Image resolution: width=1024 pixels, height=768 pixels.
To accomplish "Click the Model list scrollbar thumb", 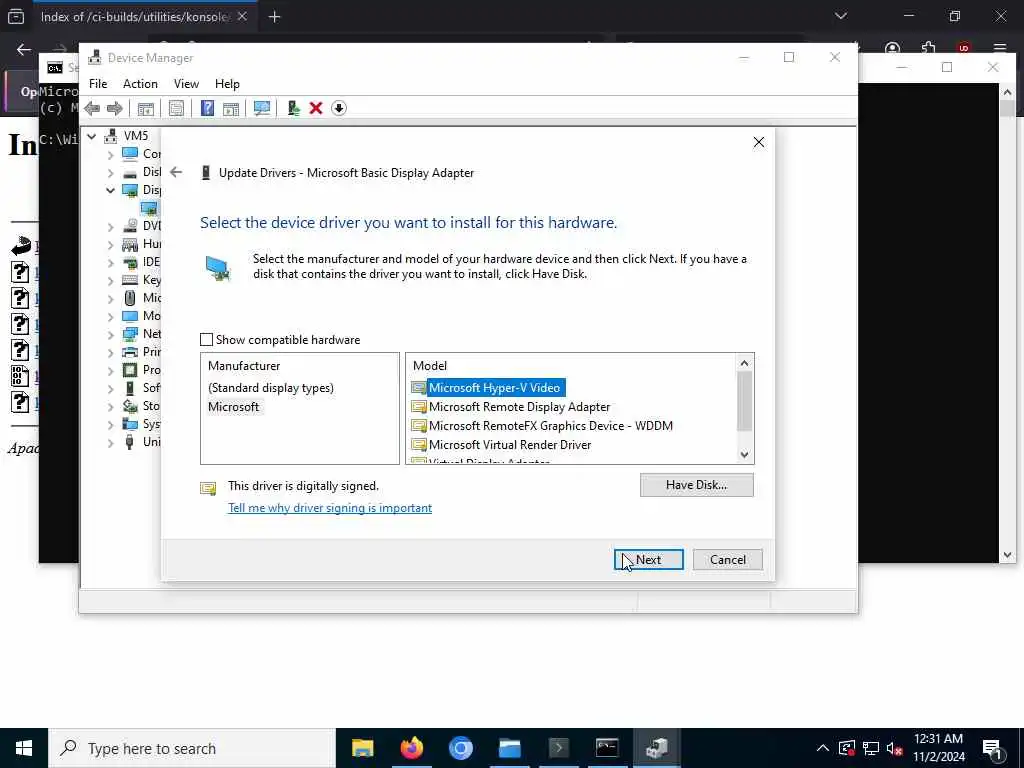I will (744, 401).
